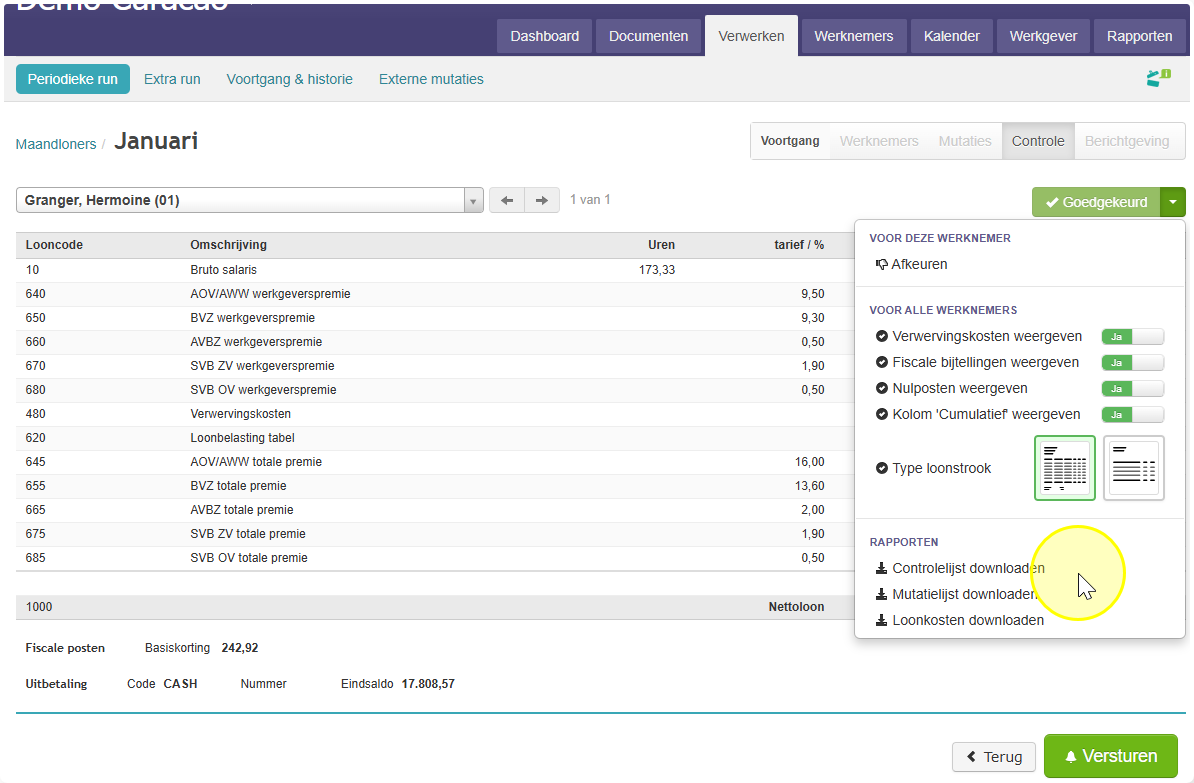Select the Mutaties step
The image size is (1194, 783).
coord(965,141)
